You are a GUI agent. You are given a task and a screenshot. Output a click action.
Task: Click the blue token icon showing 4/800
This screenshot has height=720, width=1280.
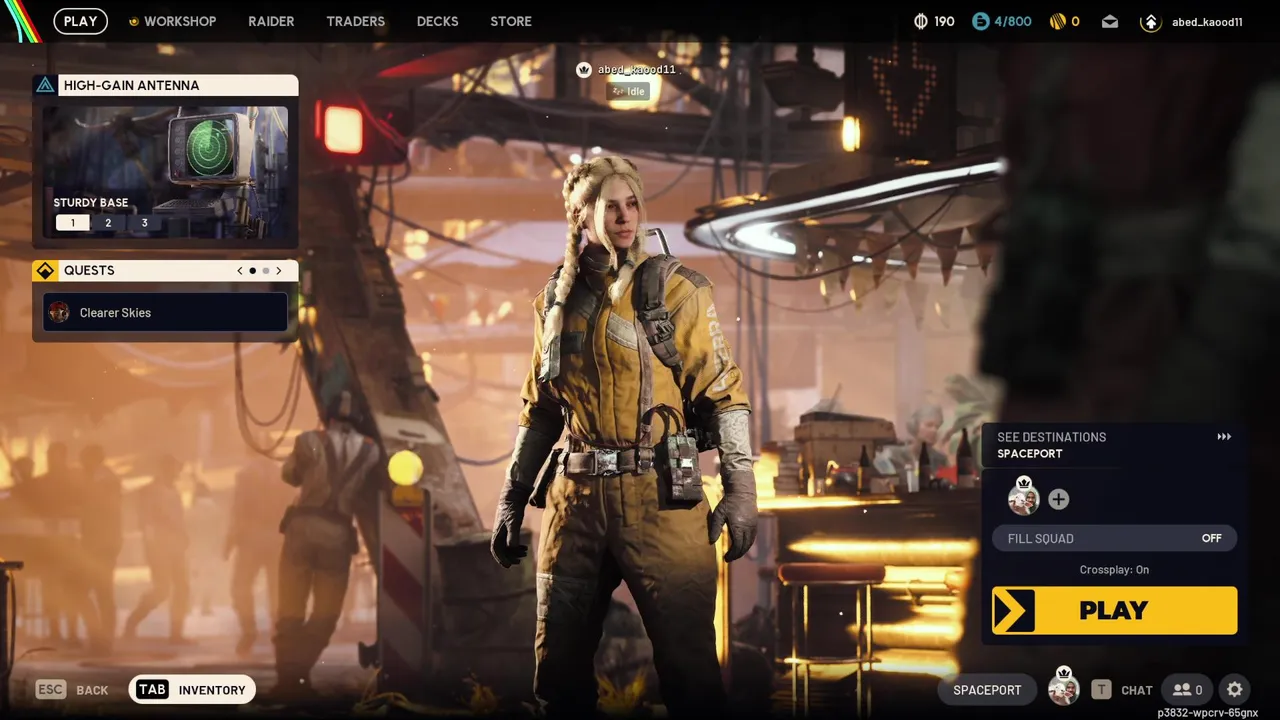(x=980, y=21)
